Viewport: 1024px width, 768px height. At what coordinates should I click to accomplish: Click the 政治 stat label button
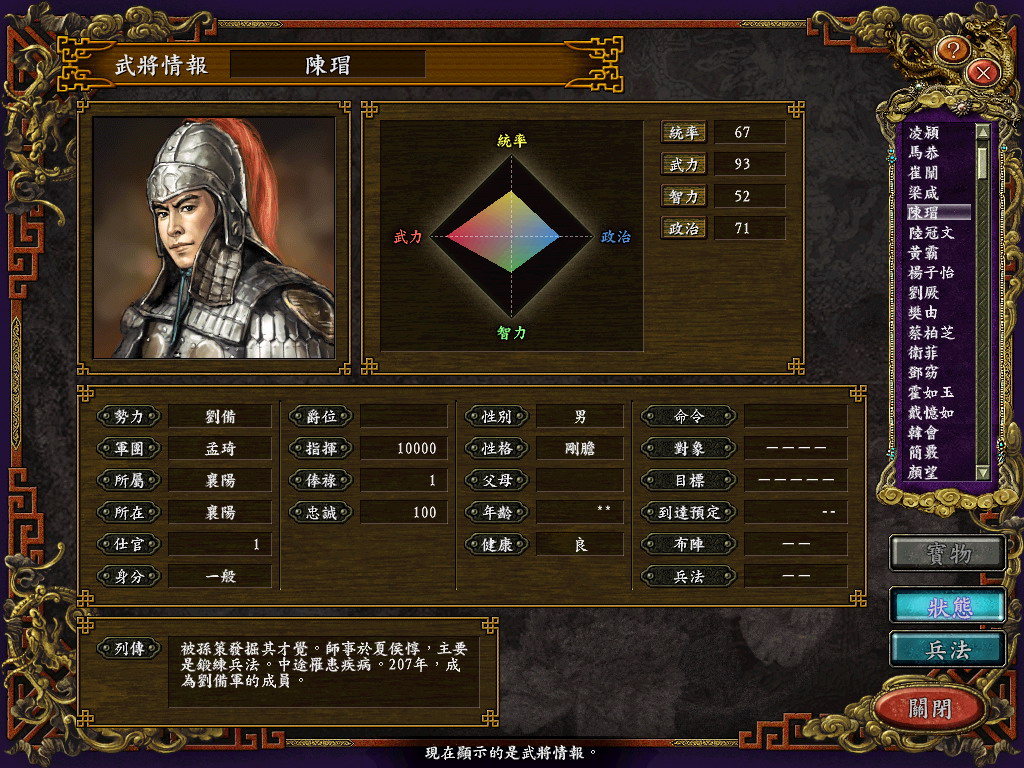[683, 228]
